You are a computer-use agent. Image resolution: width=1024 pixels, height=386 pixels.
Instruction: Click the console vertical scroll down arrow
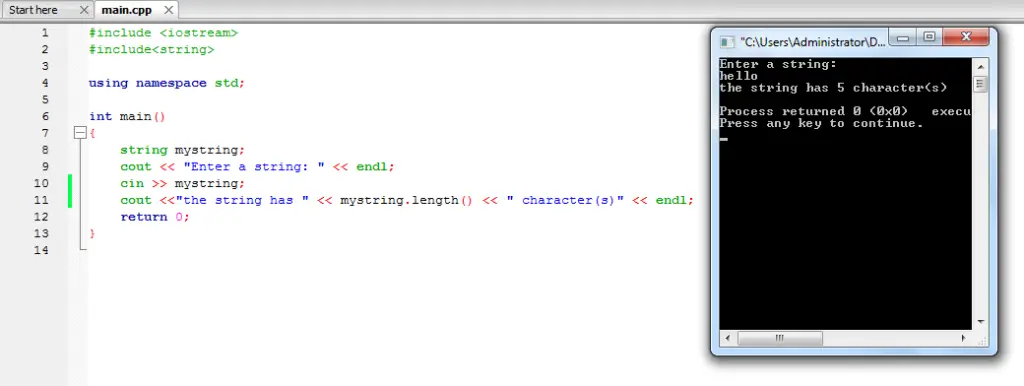tap(980, 322)
